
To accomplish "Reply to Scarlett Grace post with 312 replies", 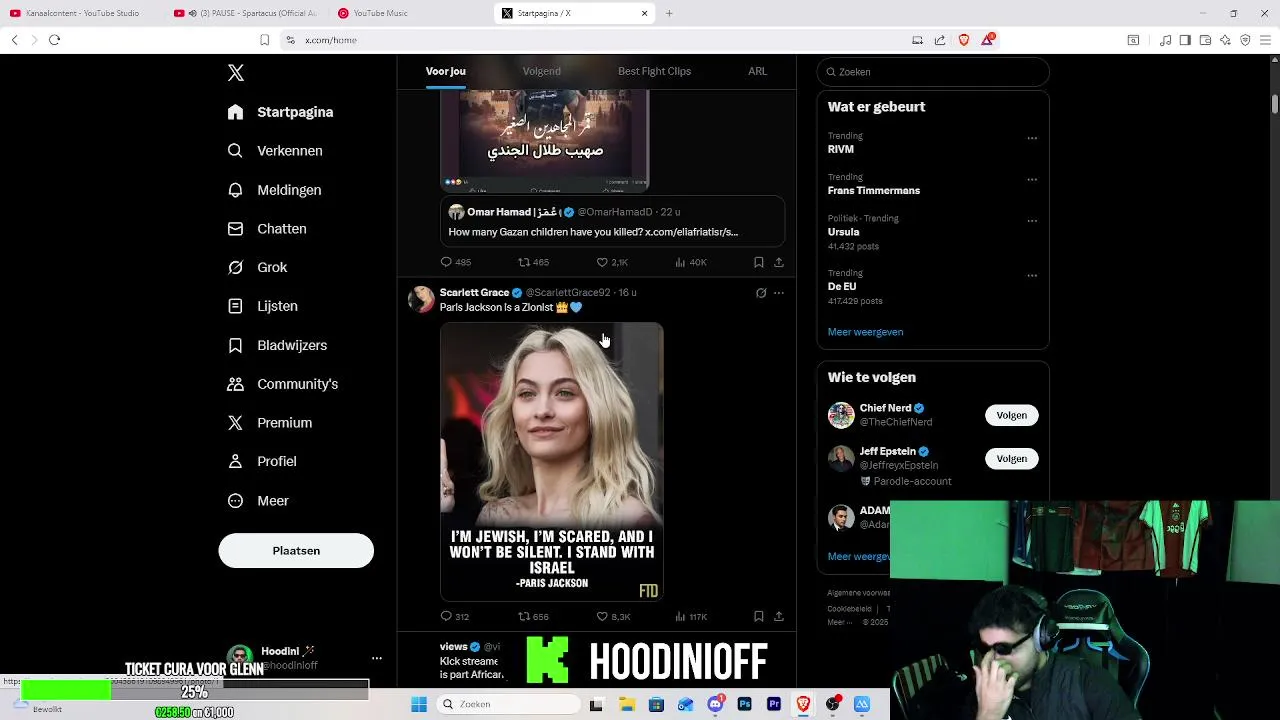I will coord(455,616).
